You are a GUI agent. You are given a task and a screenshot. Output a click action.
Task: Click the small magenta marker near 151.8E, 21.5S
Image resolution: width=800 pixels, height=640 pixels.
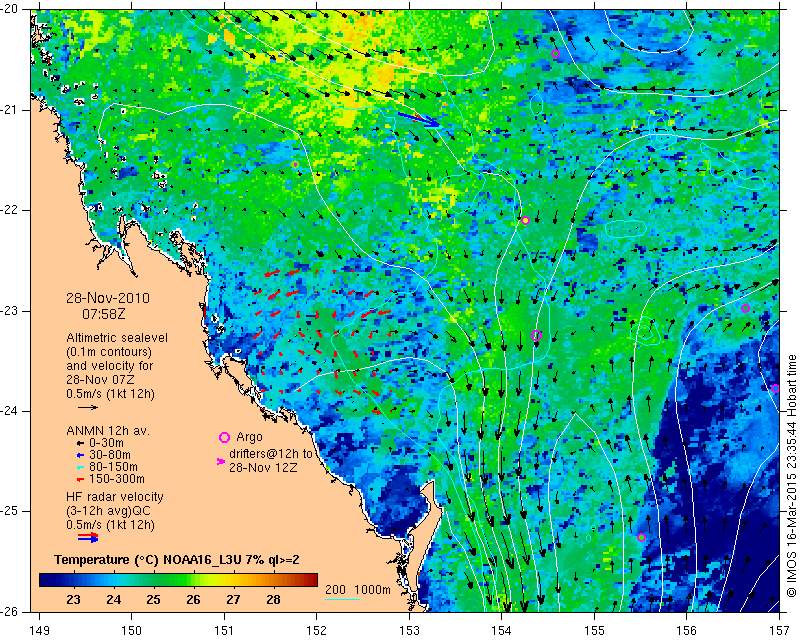[295, 164]
